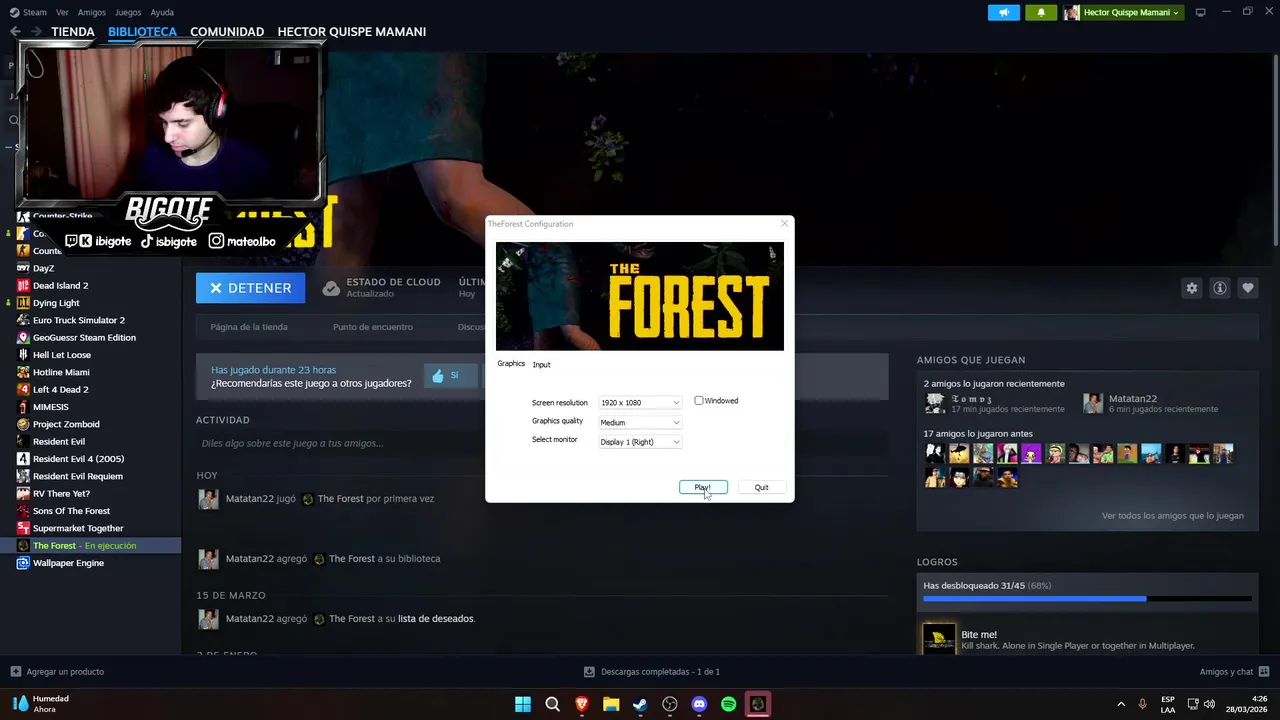
Task: Open OBS Studio from the taskbar
Action: click(x=670, y=704)
